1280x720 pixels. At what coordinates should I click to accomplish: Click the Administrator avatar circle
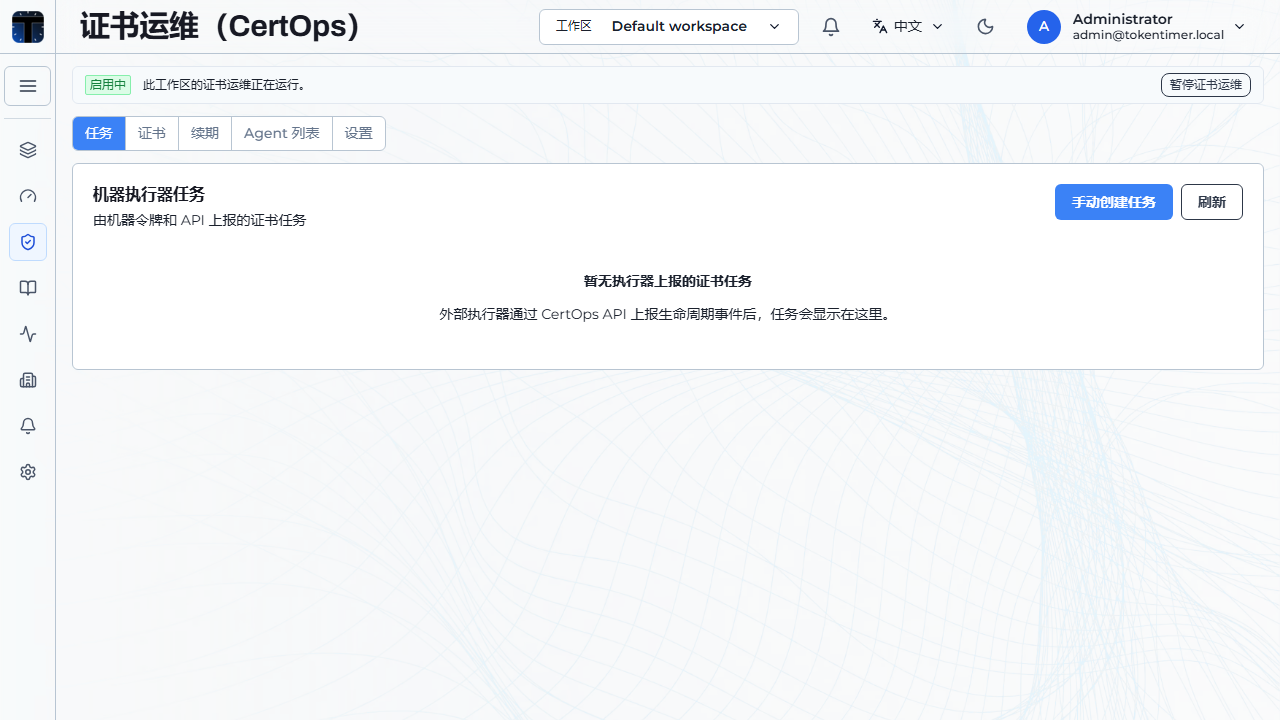(x=1044, y=27)
